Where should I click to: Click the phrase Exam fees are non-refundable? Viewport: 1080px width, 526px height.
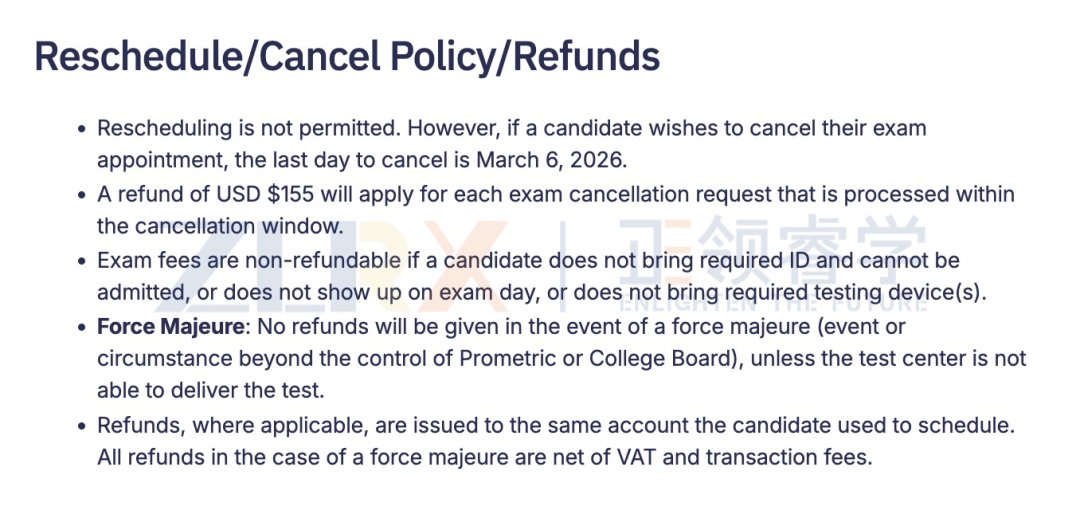249,260
